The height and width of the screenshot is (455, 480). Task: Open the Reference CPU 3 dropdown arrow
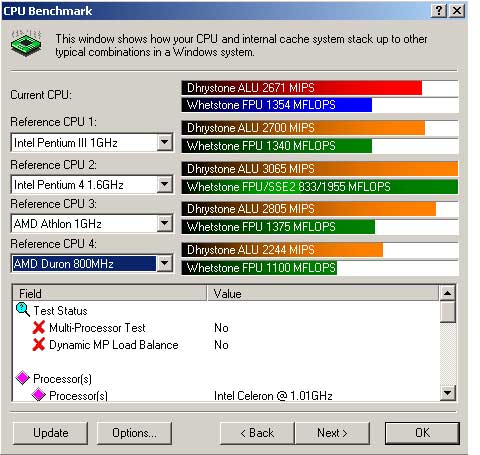click(164, 223)
